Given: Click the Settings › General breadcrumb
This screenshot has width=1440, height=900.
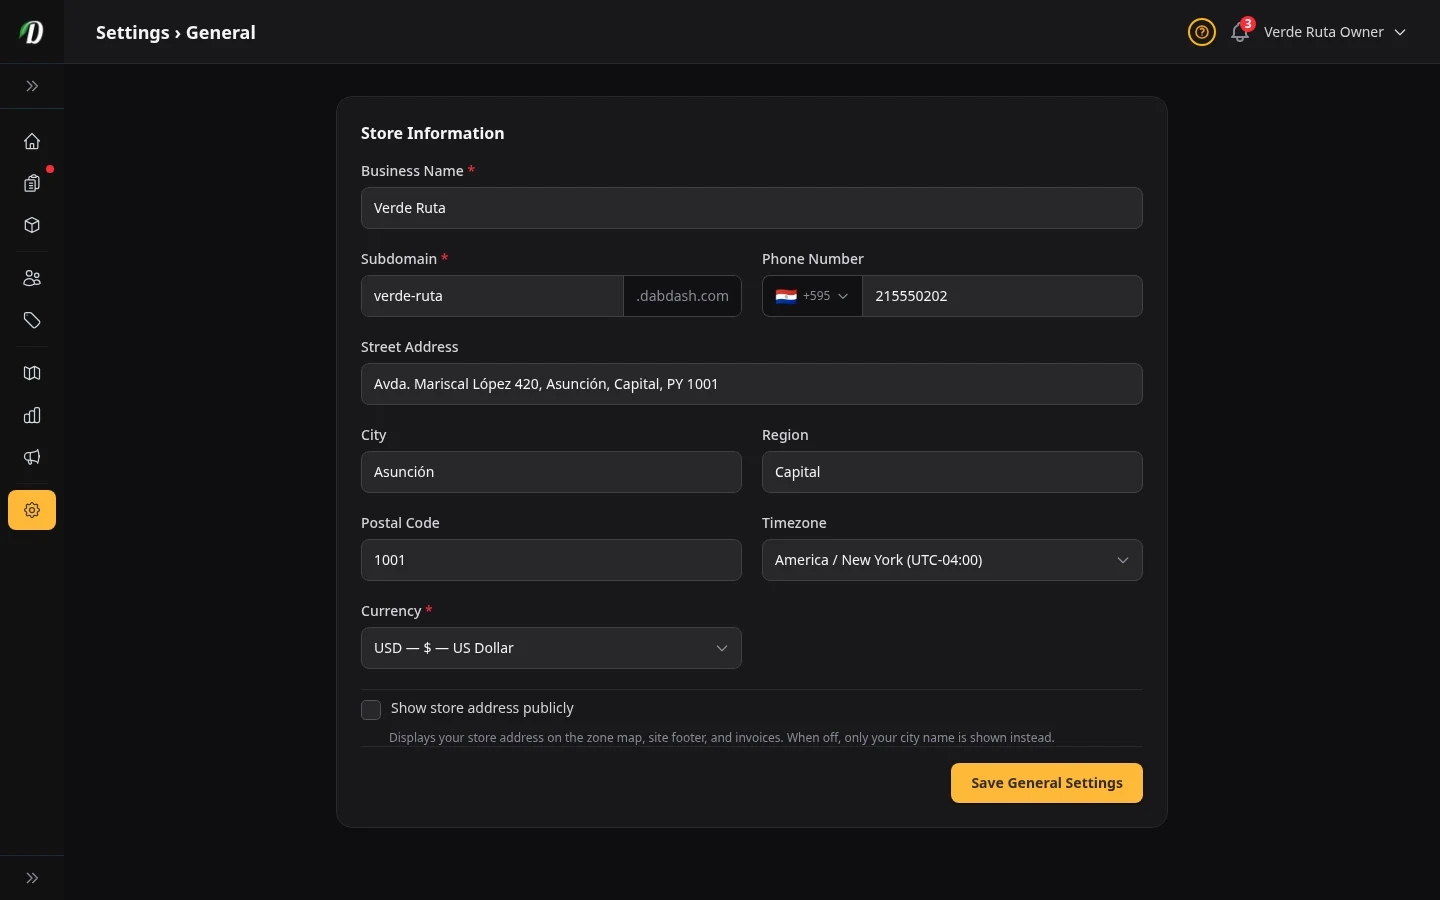Looking at the screenshot, I should pyautogui.click(x=176, y=32).
